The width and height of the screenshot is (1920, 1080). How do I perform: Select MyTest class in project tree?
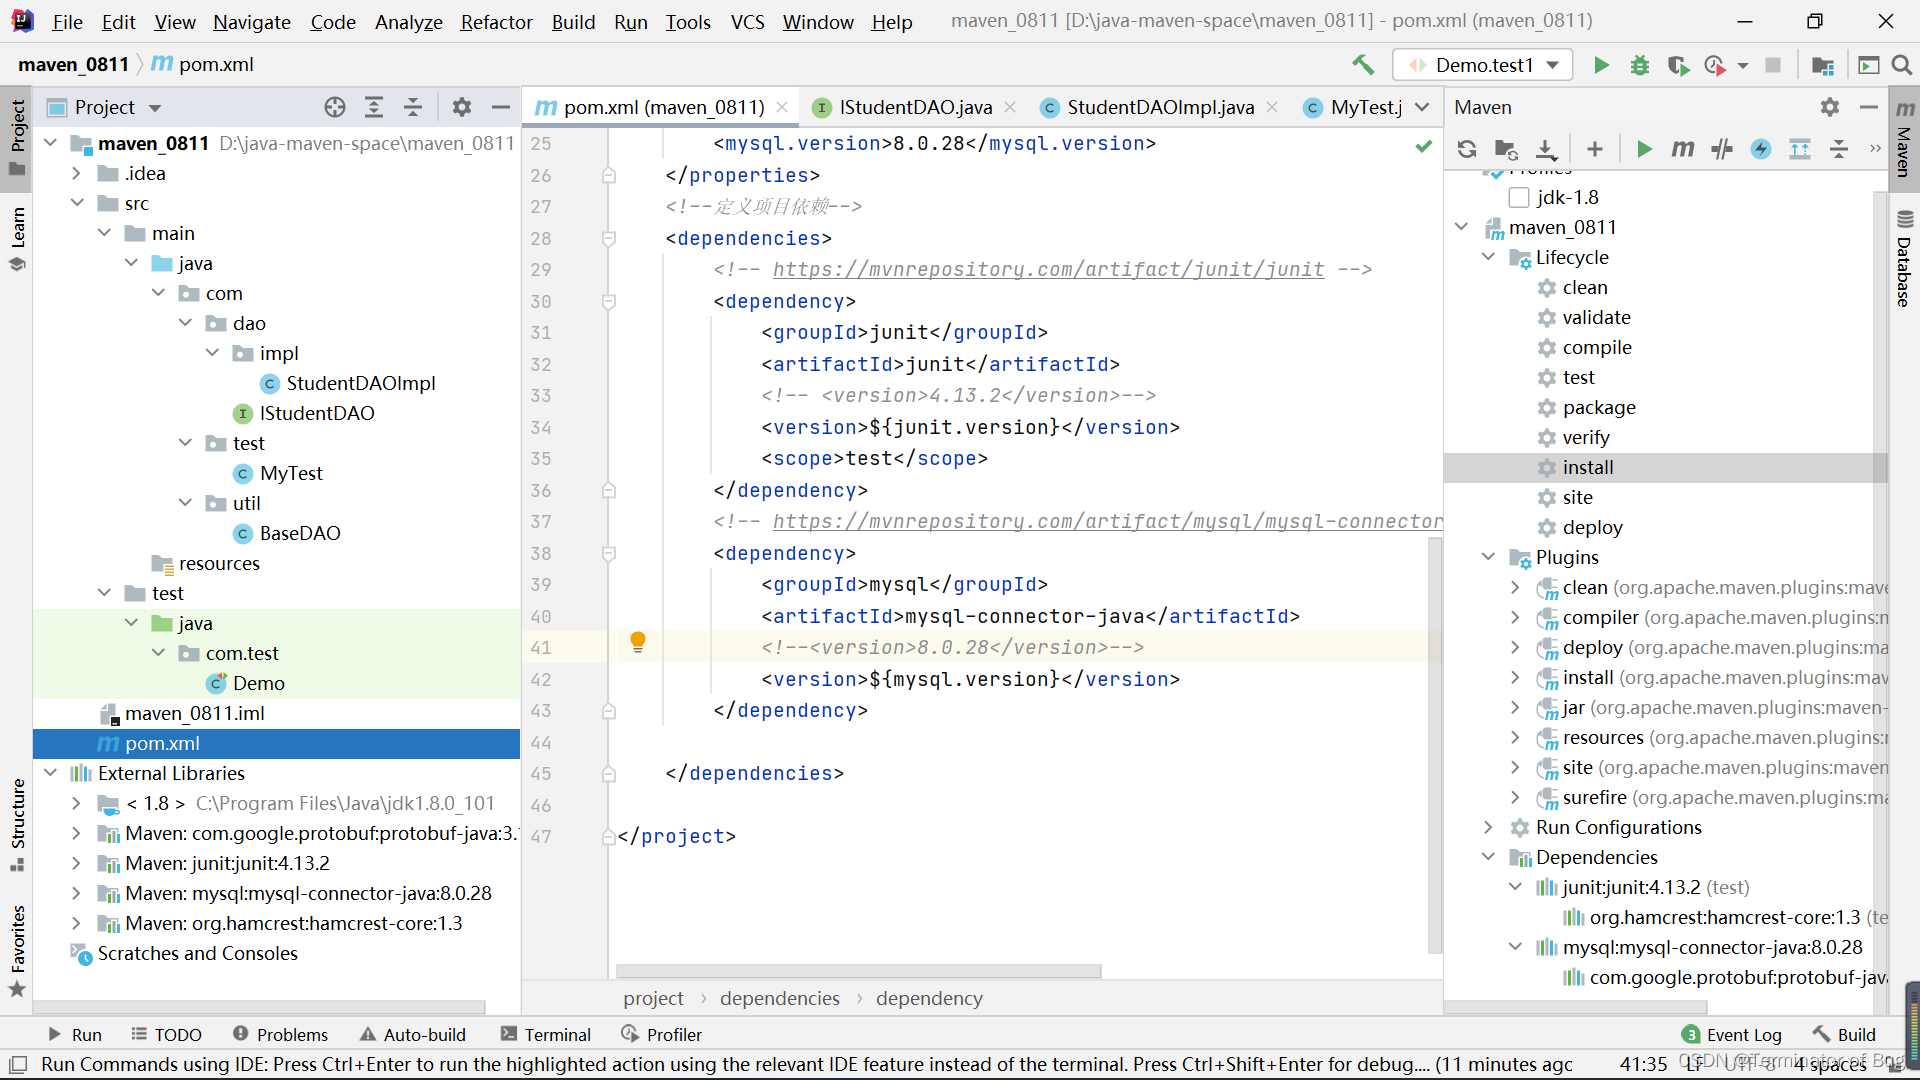[x=291, y=473]
